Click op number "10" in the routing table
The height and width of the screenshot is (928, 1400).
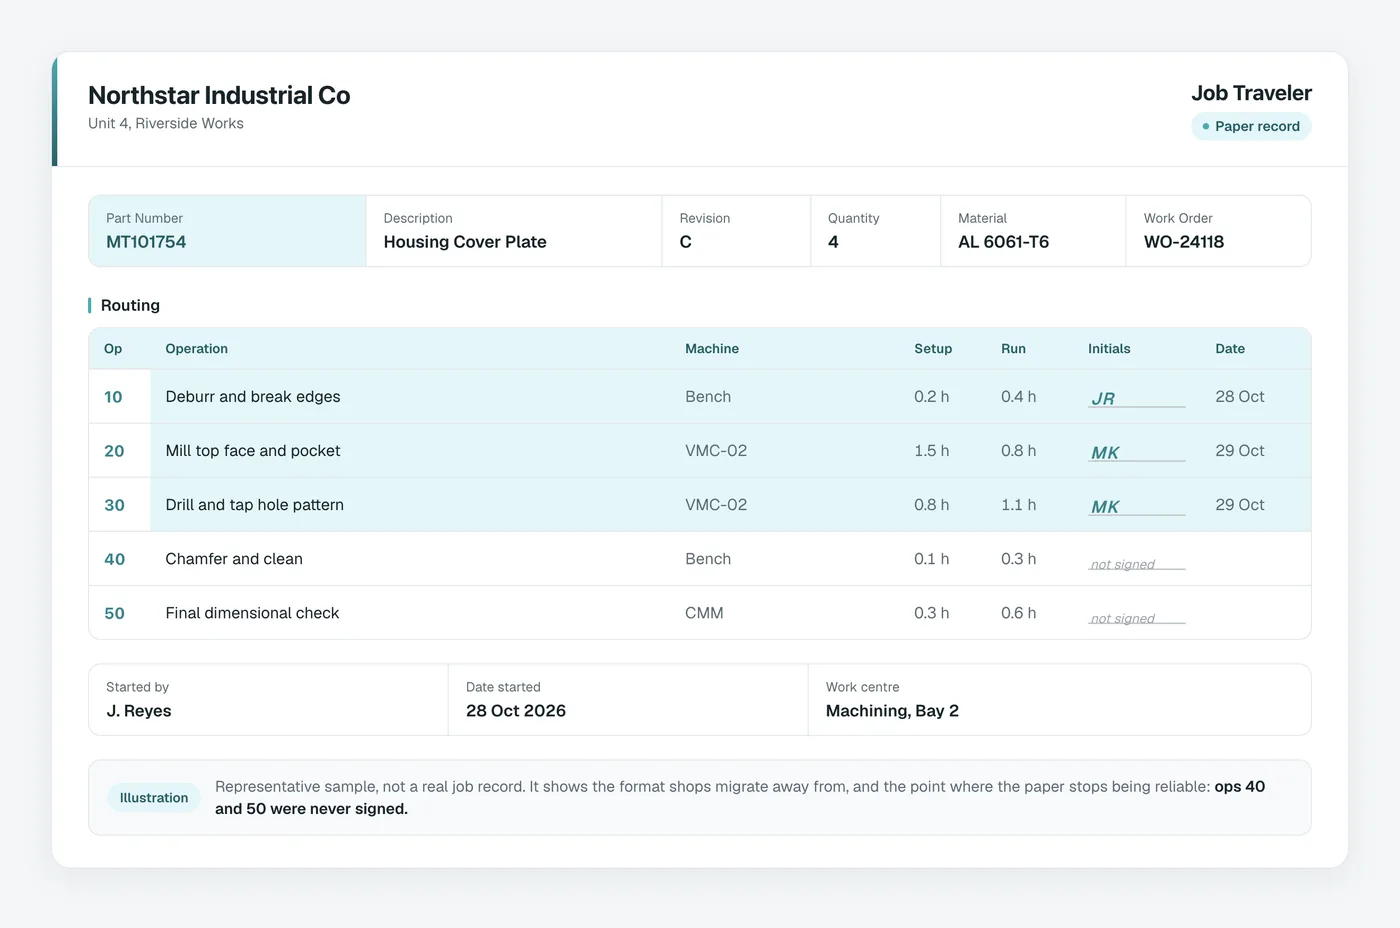click(x=113, y=397)
